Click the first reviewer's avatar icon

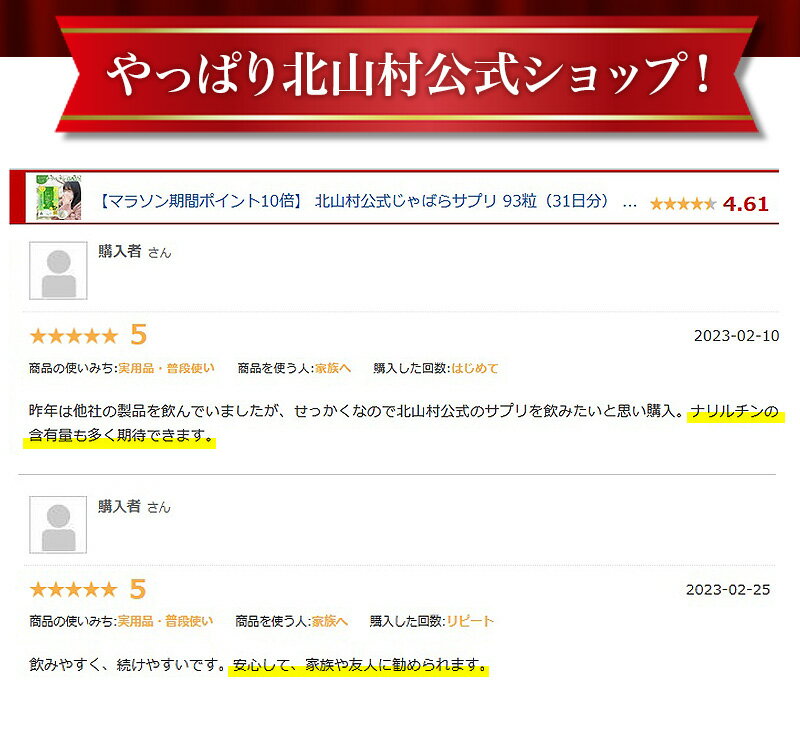(58, 270)
